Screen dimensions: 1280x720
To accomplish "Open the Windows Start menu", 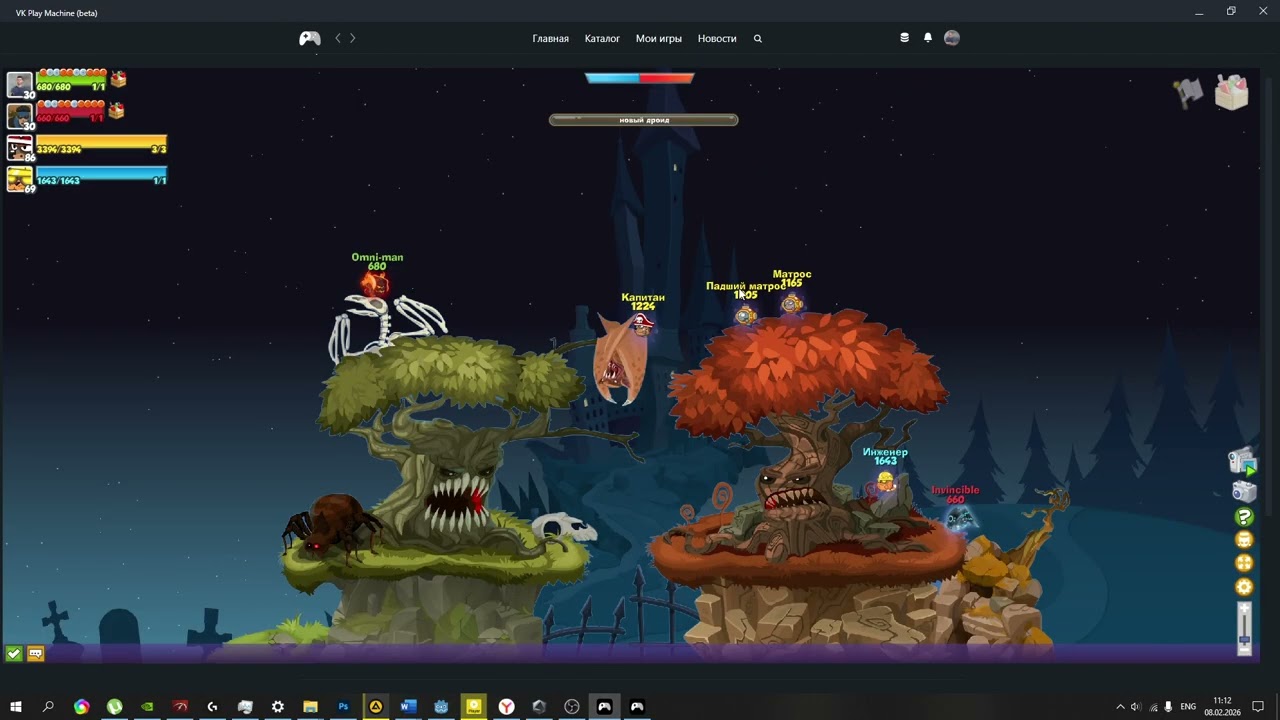I will pyautogui.click(x=16, y=707).
